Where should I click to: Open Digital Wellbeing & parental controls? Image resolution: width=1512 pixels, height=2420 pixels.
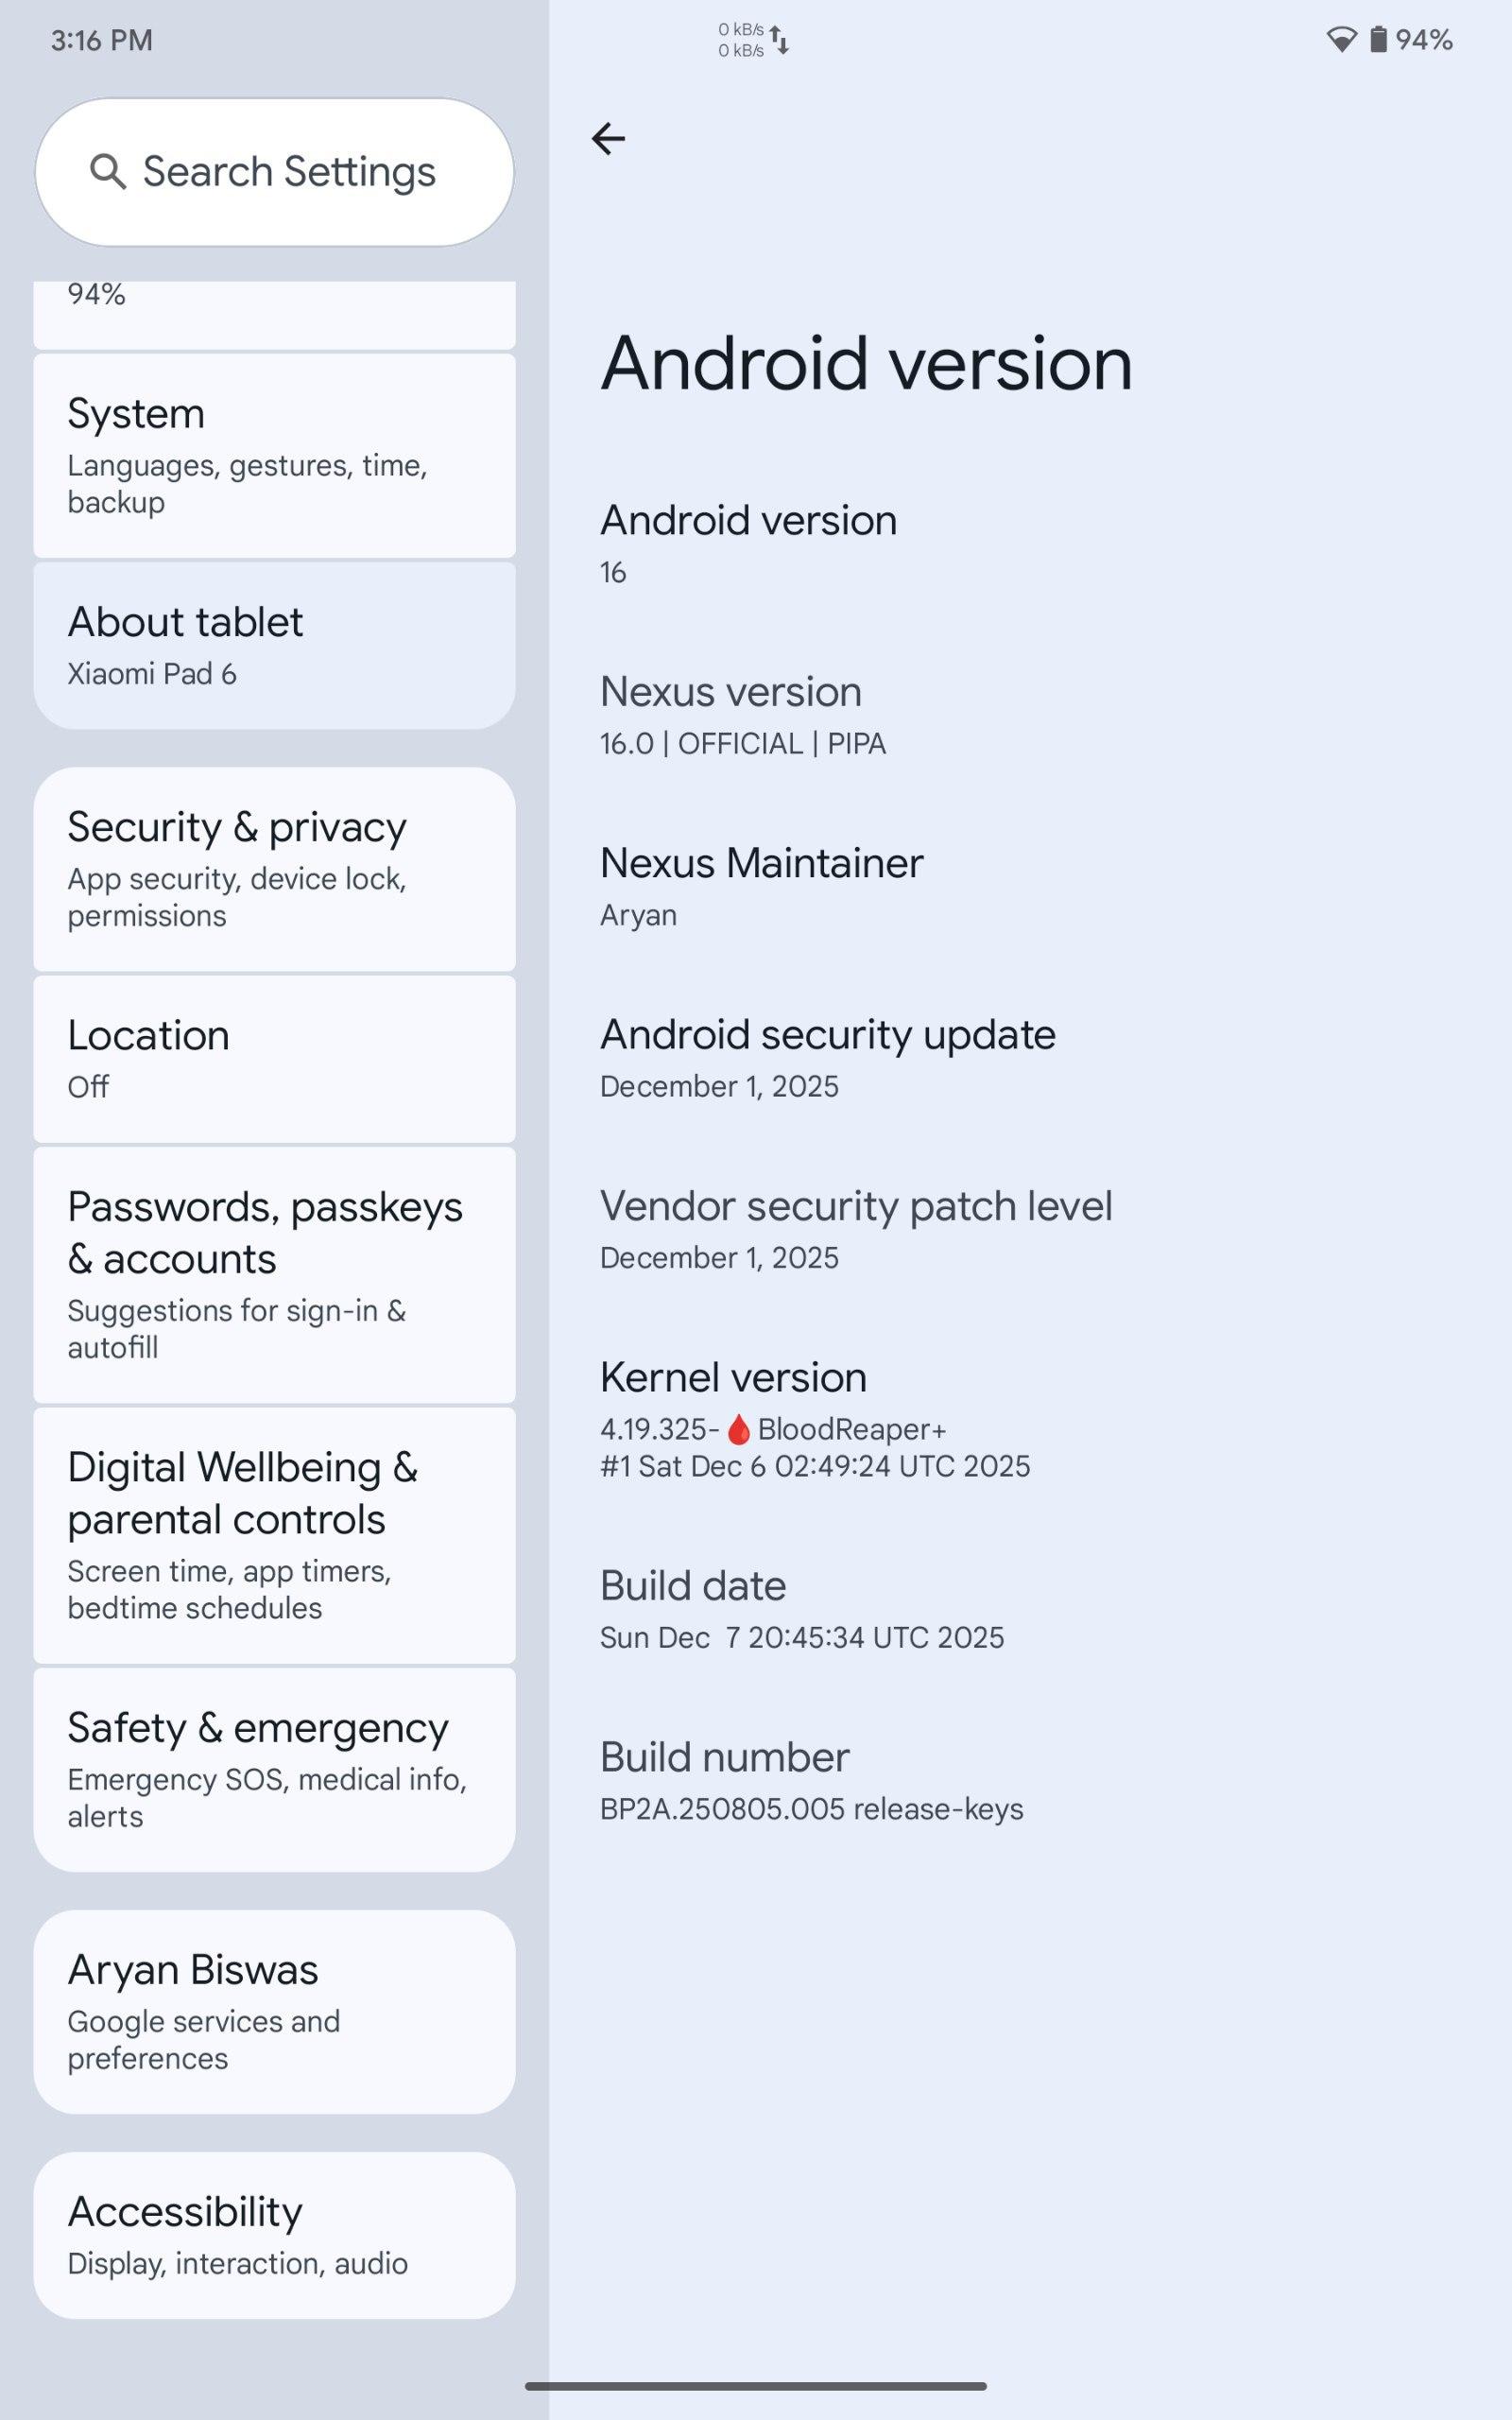[x=274, y=1535]
